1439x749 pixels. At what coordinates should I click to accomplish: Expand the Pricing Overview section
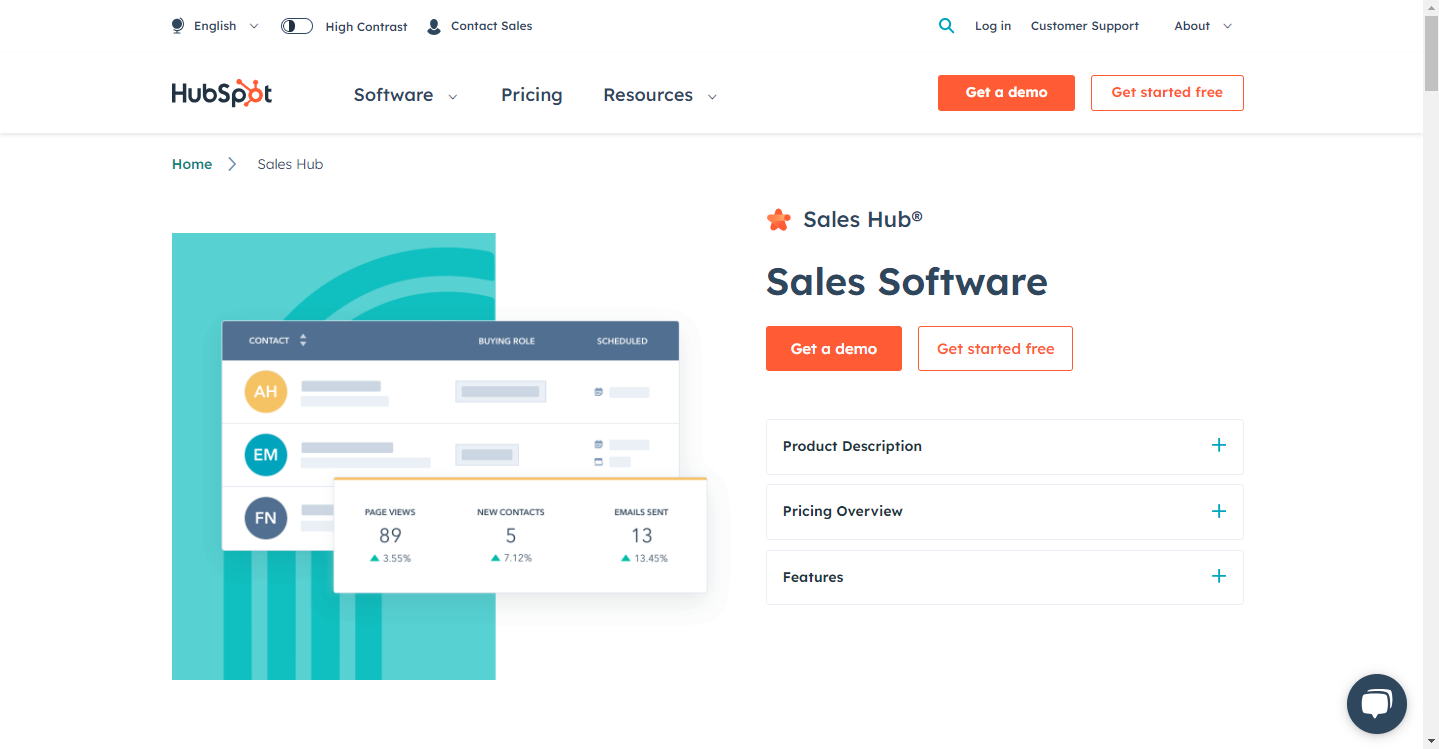point(1004,512)
